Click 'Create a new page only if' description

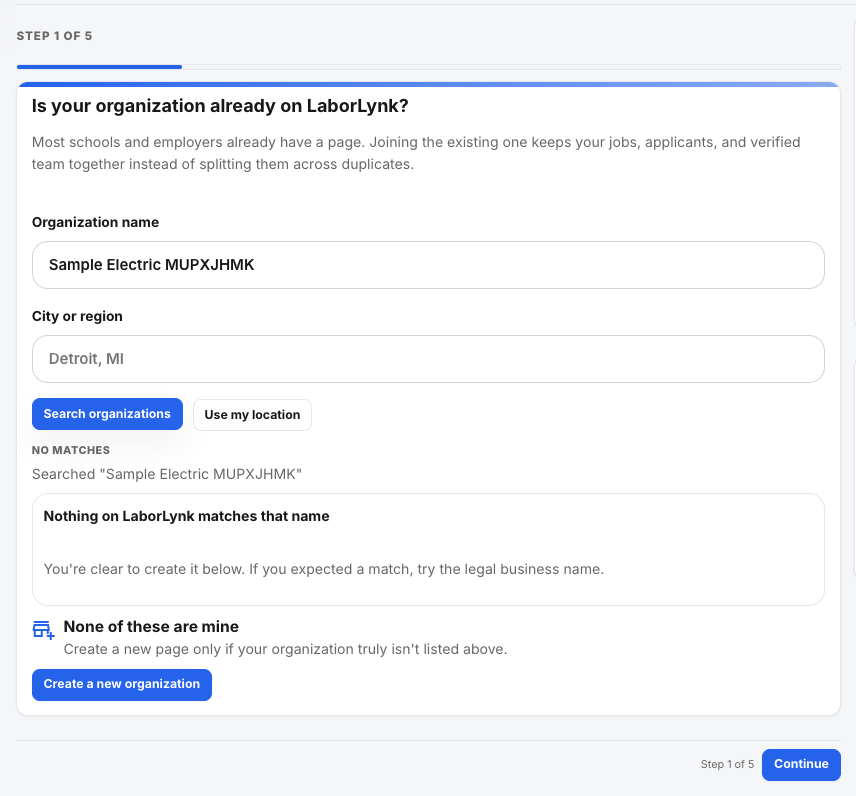286,649
